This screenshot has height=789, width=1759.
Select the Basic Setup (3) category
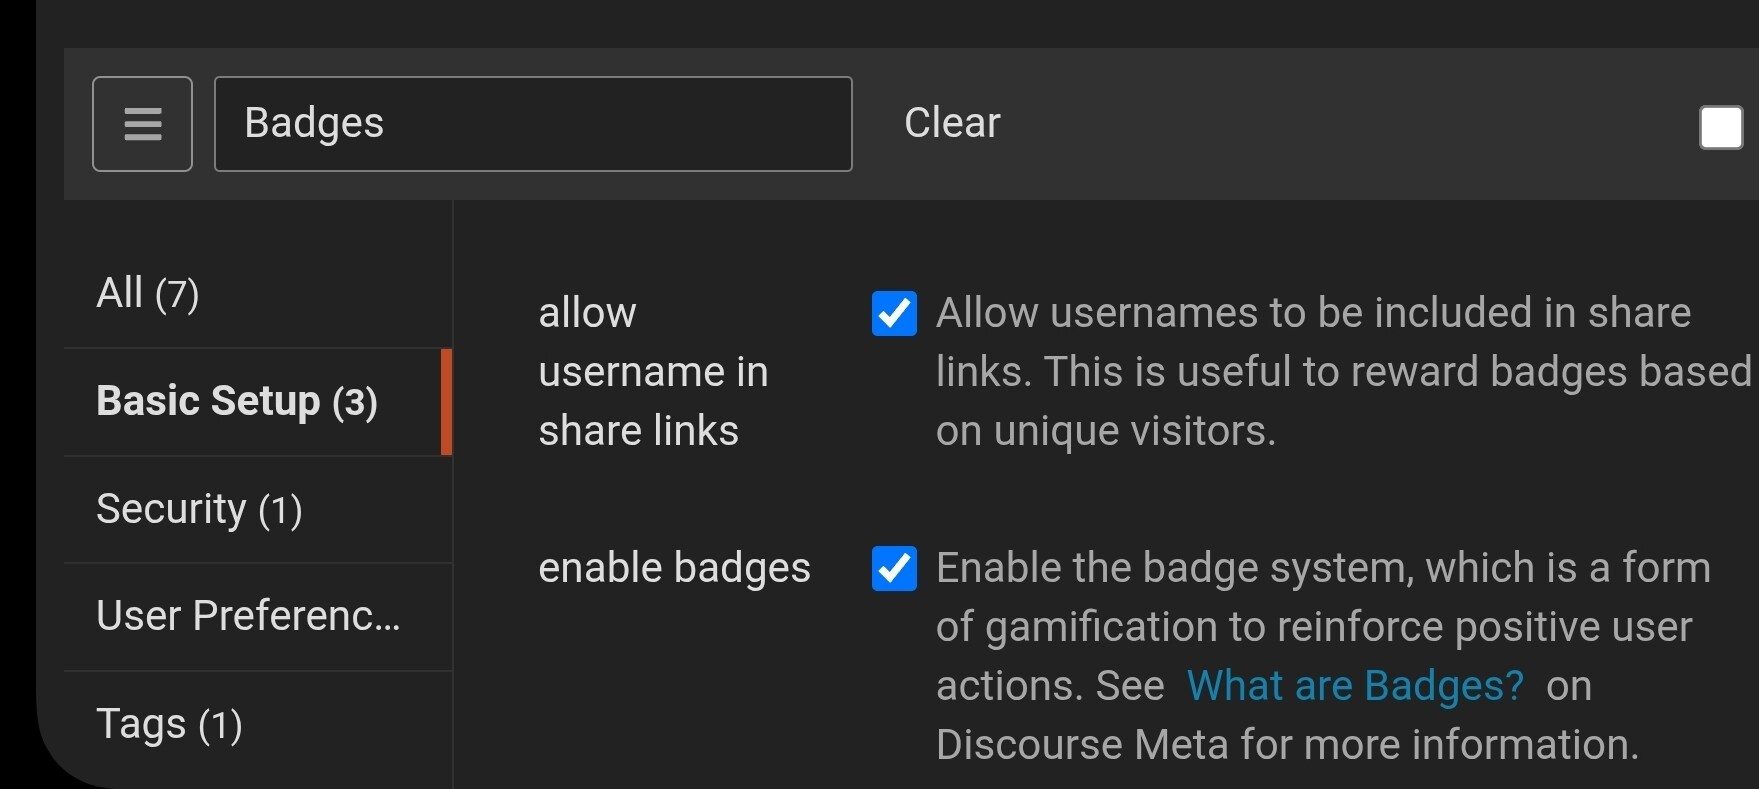point(237,402)
